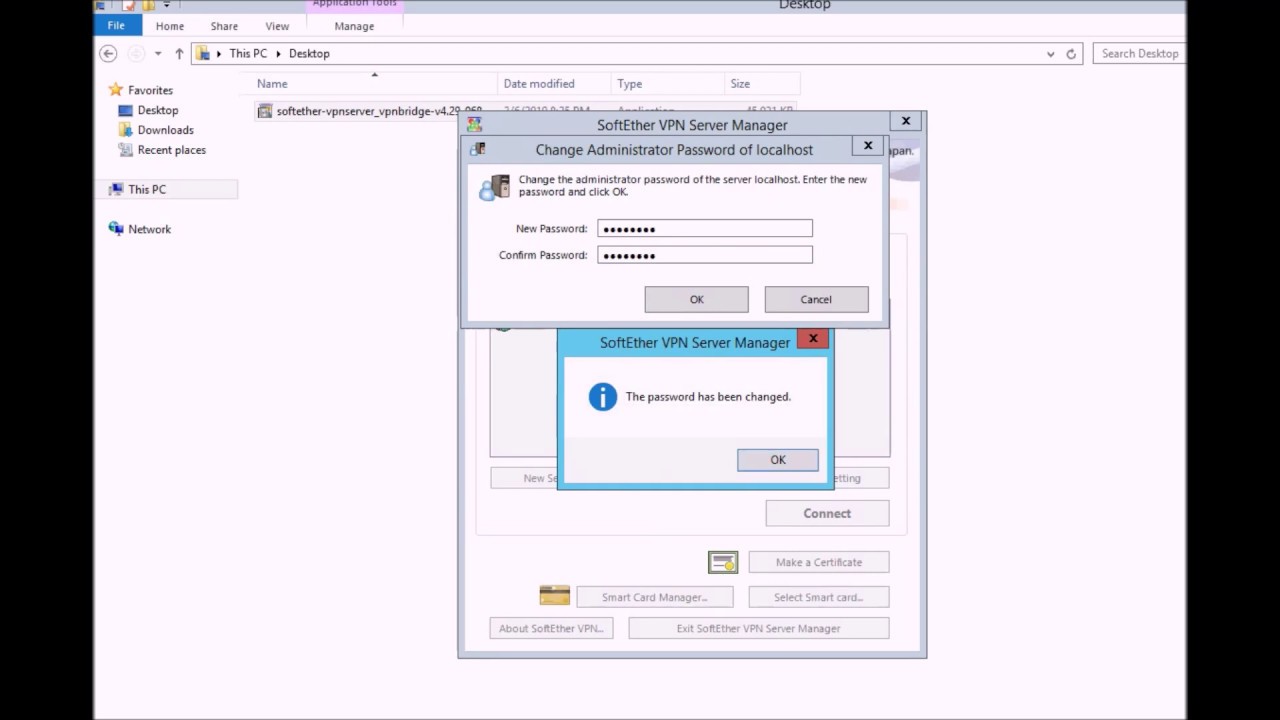
Task: Sort files by the Size column header
Action: pos(762,84)
